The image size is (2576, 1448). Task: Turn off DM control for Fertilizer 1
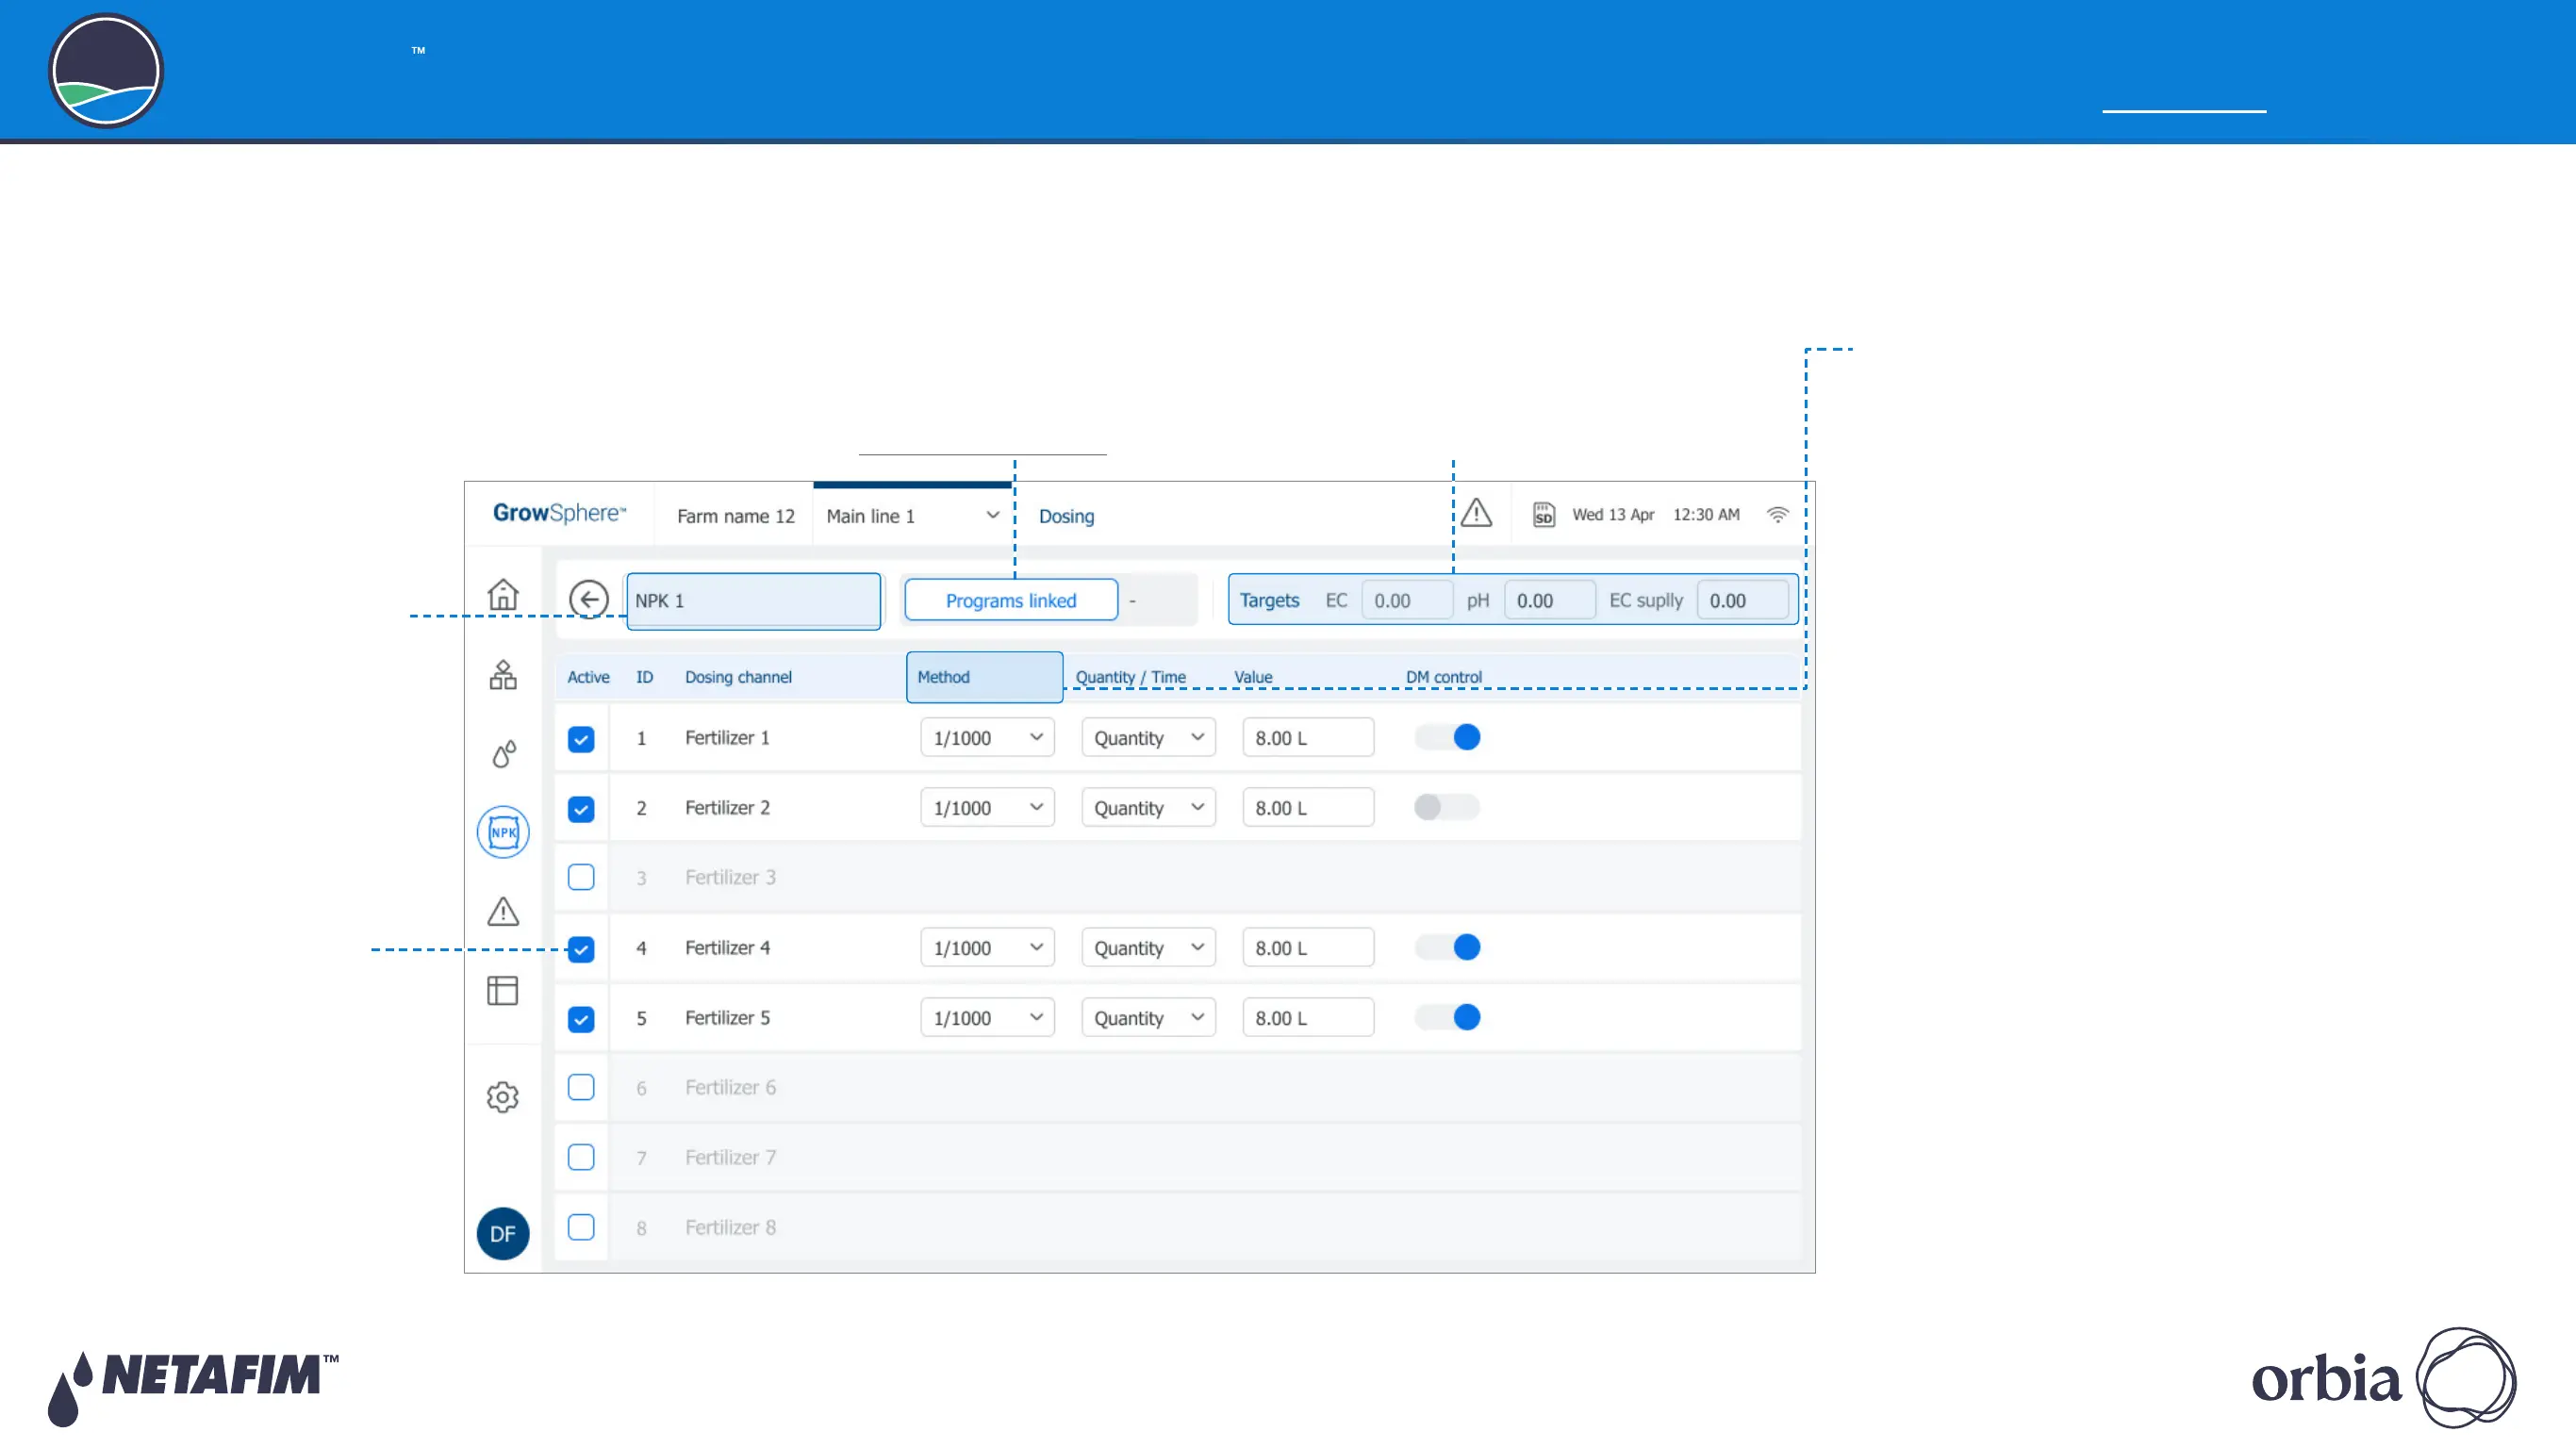click(1447, 737)
